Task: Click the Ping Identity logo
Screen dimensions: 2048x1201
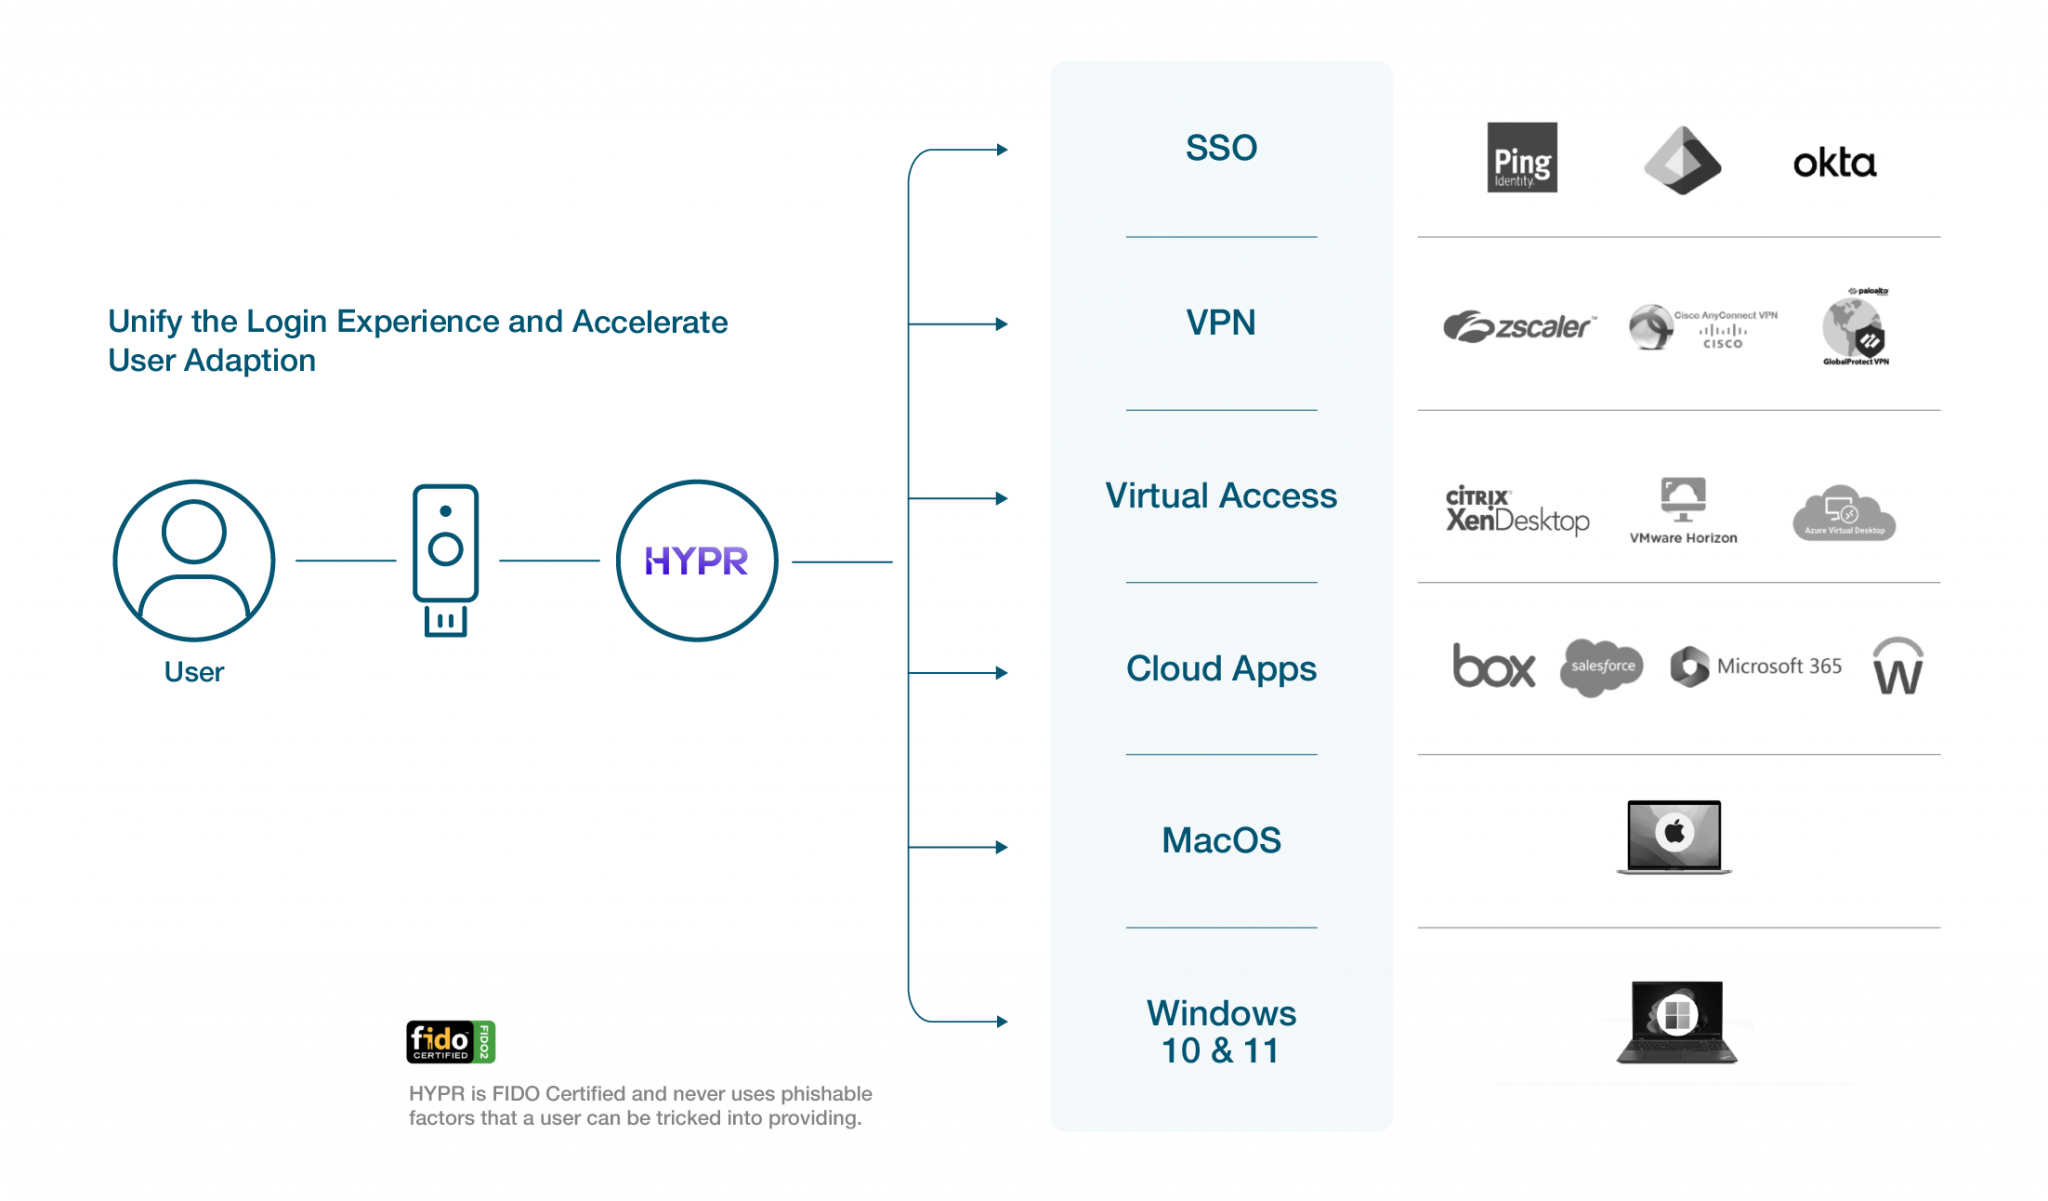Action: 1521,158
